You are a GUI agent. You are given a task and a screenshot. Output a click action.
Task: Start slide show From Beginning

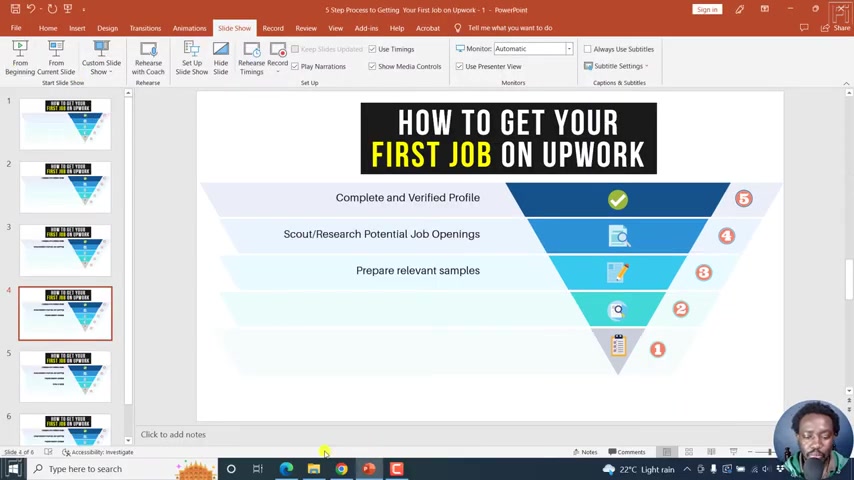pyautogui.click(x=20, y=57)
